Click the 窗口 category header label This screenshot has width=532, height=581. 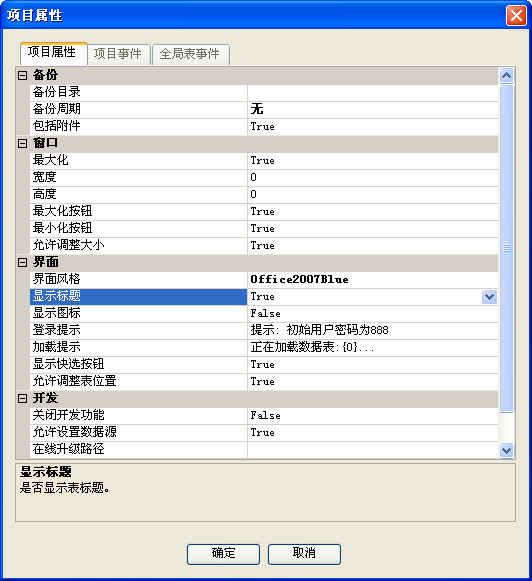(x=45, y=143)
